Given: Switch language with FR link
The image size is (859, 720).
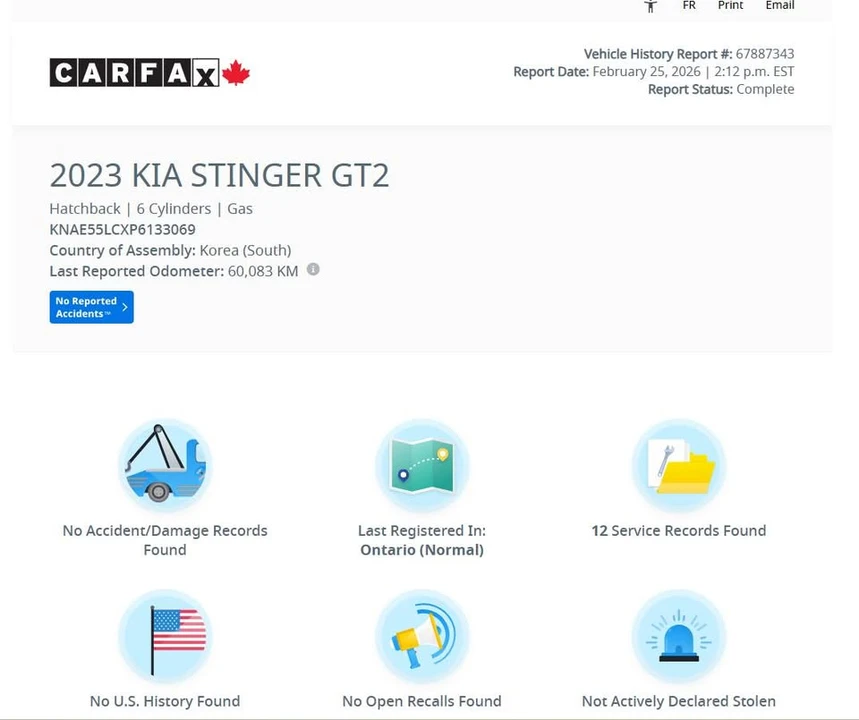Looking at the screenshot, I should (689, 5).
